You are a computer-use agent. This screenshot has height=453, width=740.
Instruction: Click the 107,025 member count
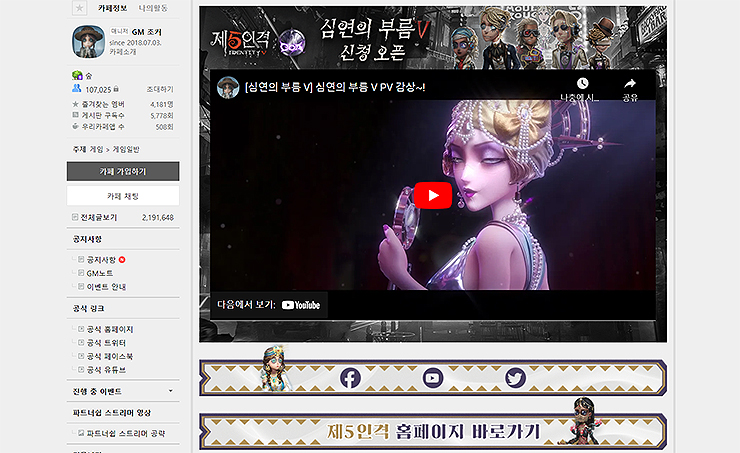click(x=98, y=89)
